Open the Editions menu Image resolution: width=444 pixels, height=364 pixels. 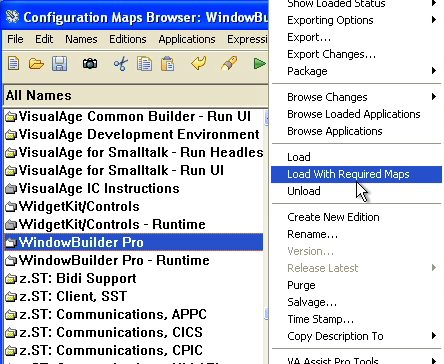tap(128, 39)
